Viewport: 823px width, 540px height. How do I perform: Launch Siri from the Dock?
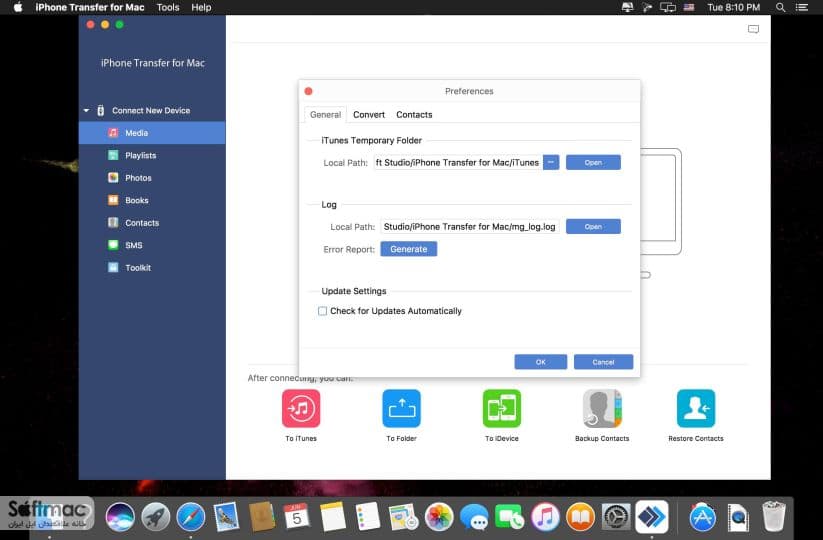[x=120, y=517]
